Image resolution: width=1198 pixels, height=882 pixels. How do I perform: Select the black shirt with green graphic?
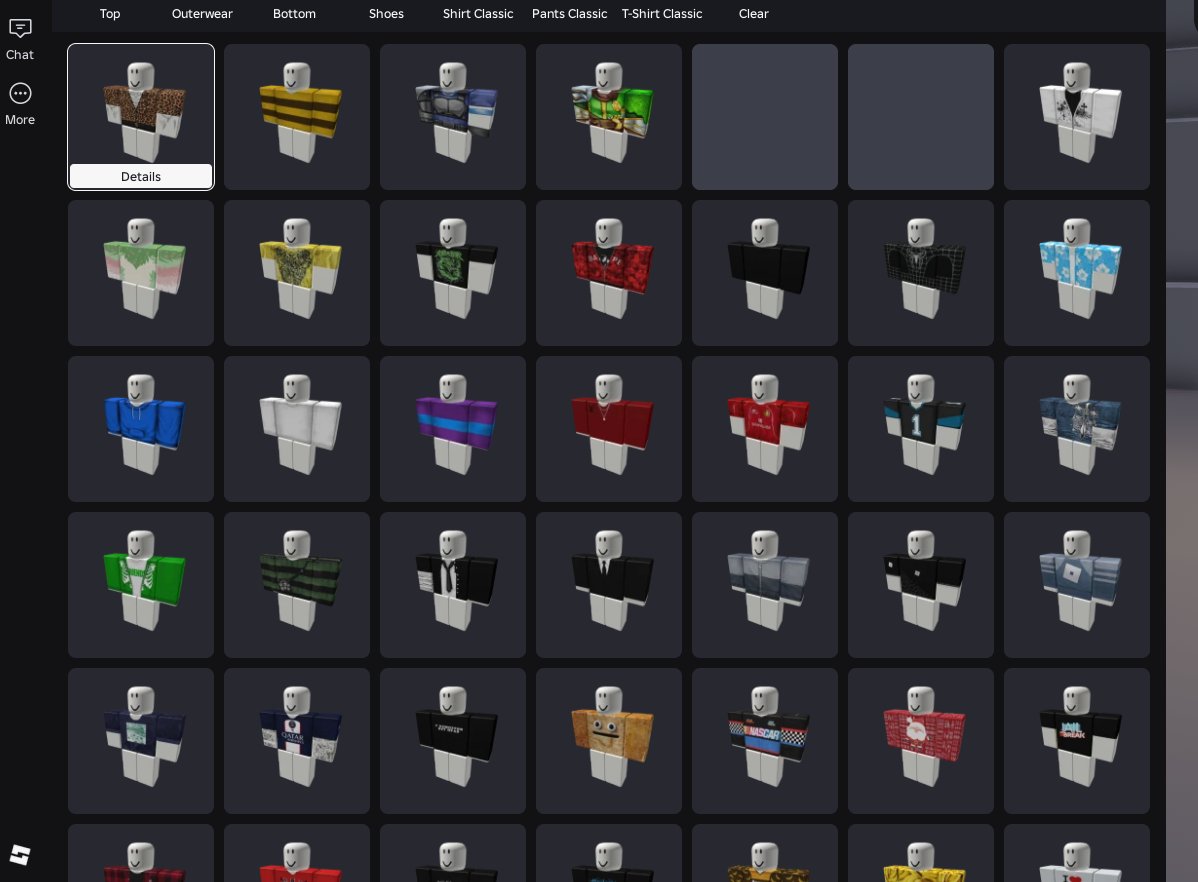[x=452, y=273]
